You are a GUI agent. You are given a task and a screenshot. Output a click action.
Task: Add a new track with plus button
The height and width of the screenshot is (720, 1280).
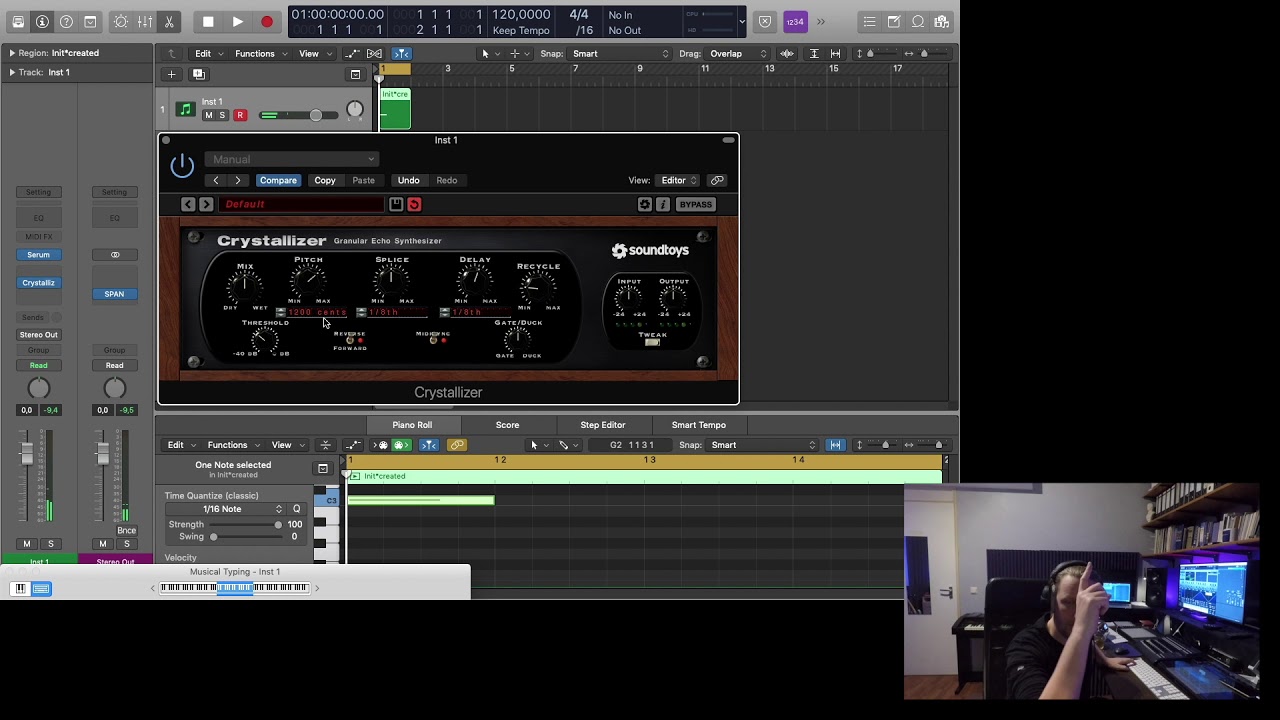click(171, 74)
